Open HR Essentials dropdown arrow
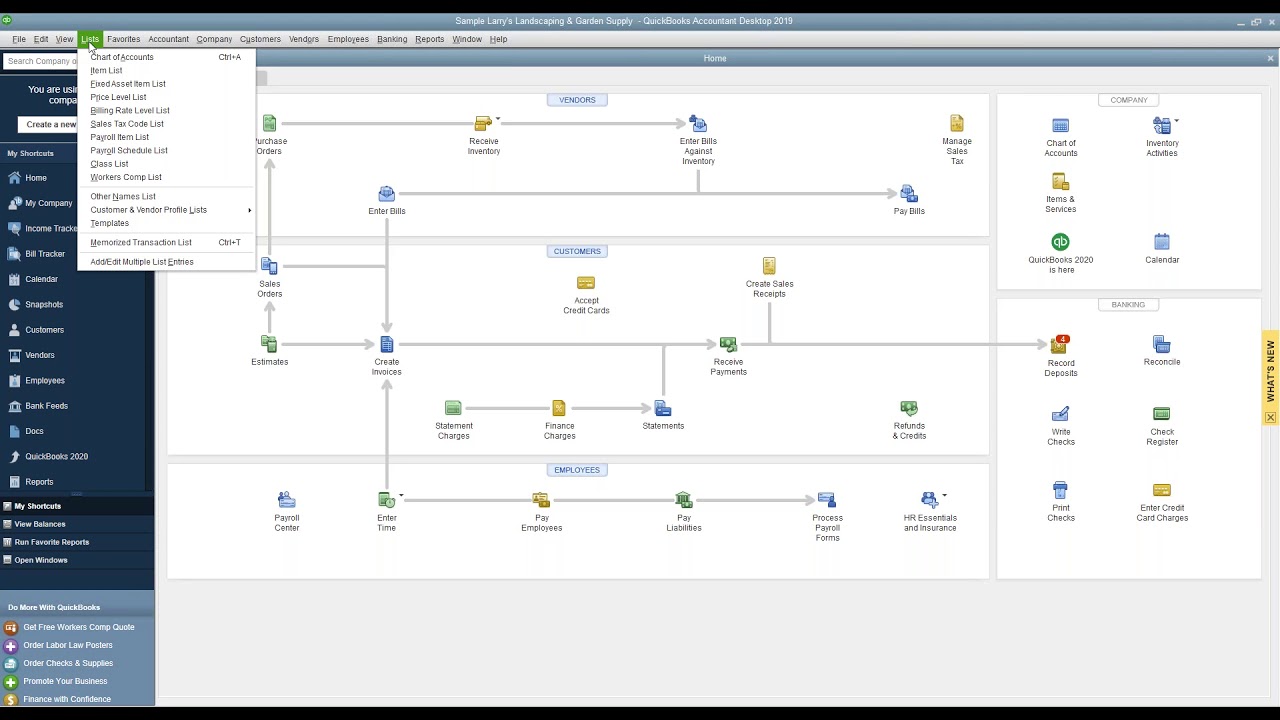 pyautogui.click(x=944, y=496)
